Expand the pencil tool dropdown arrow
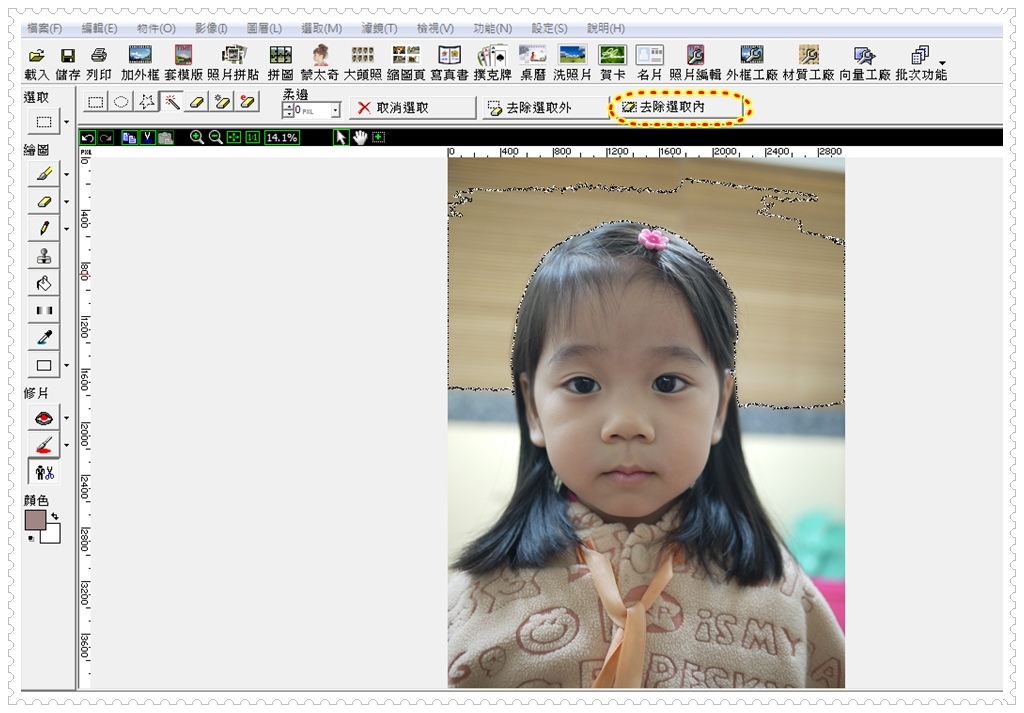Image resolution: width=1024 pixels, height=713 pixels. coord(66,229)
